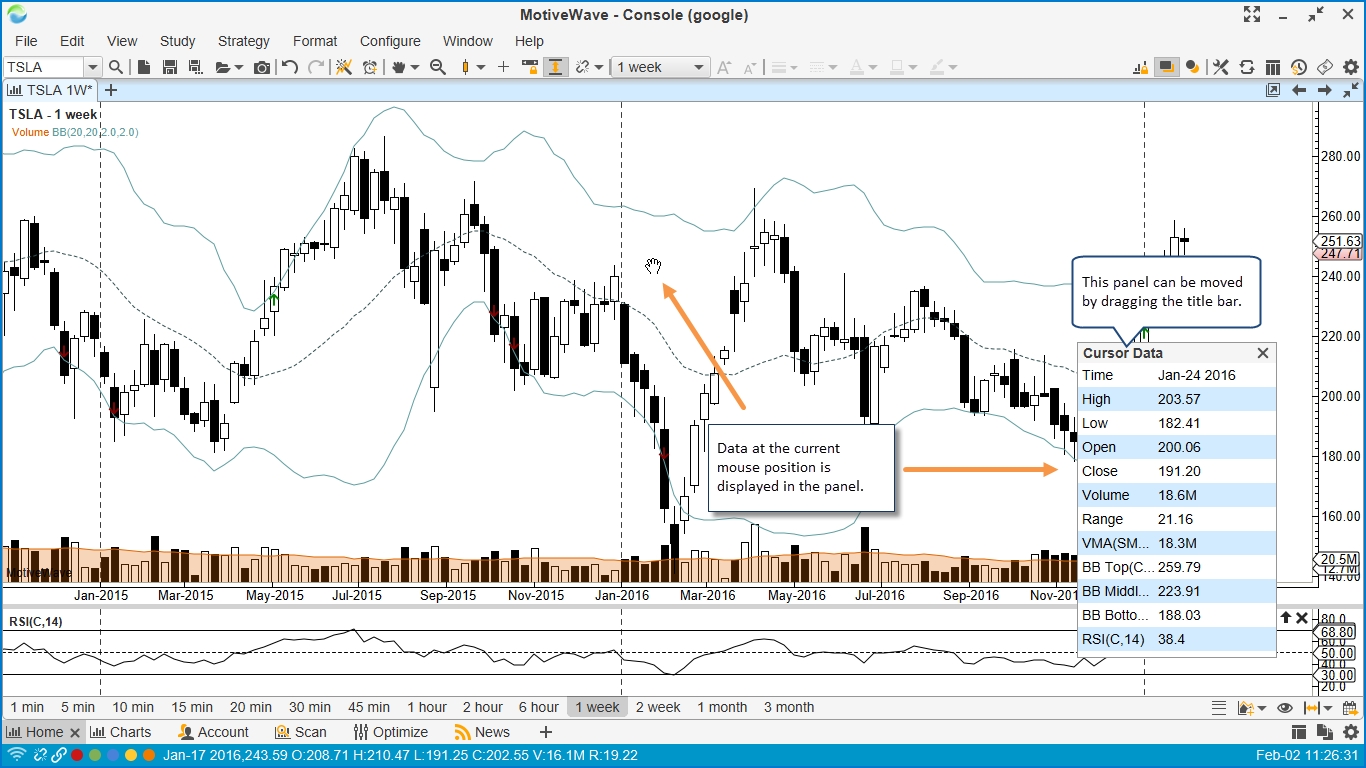Expand the open folder dropdown arrow
The height and width of the screenshot is (768, 1366).
click(238, 67)
